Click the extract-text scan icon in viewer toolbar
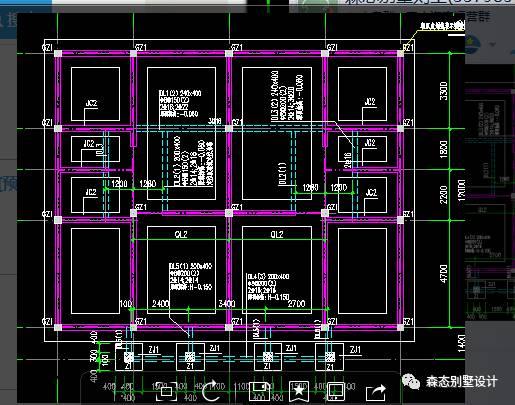The width and height of the screenshot is (515, 405). pos(167,391)
